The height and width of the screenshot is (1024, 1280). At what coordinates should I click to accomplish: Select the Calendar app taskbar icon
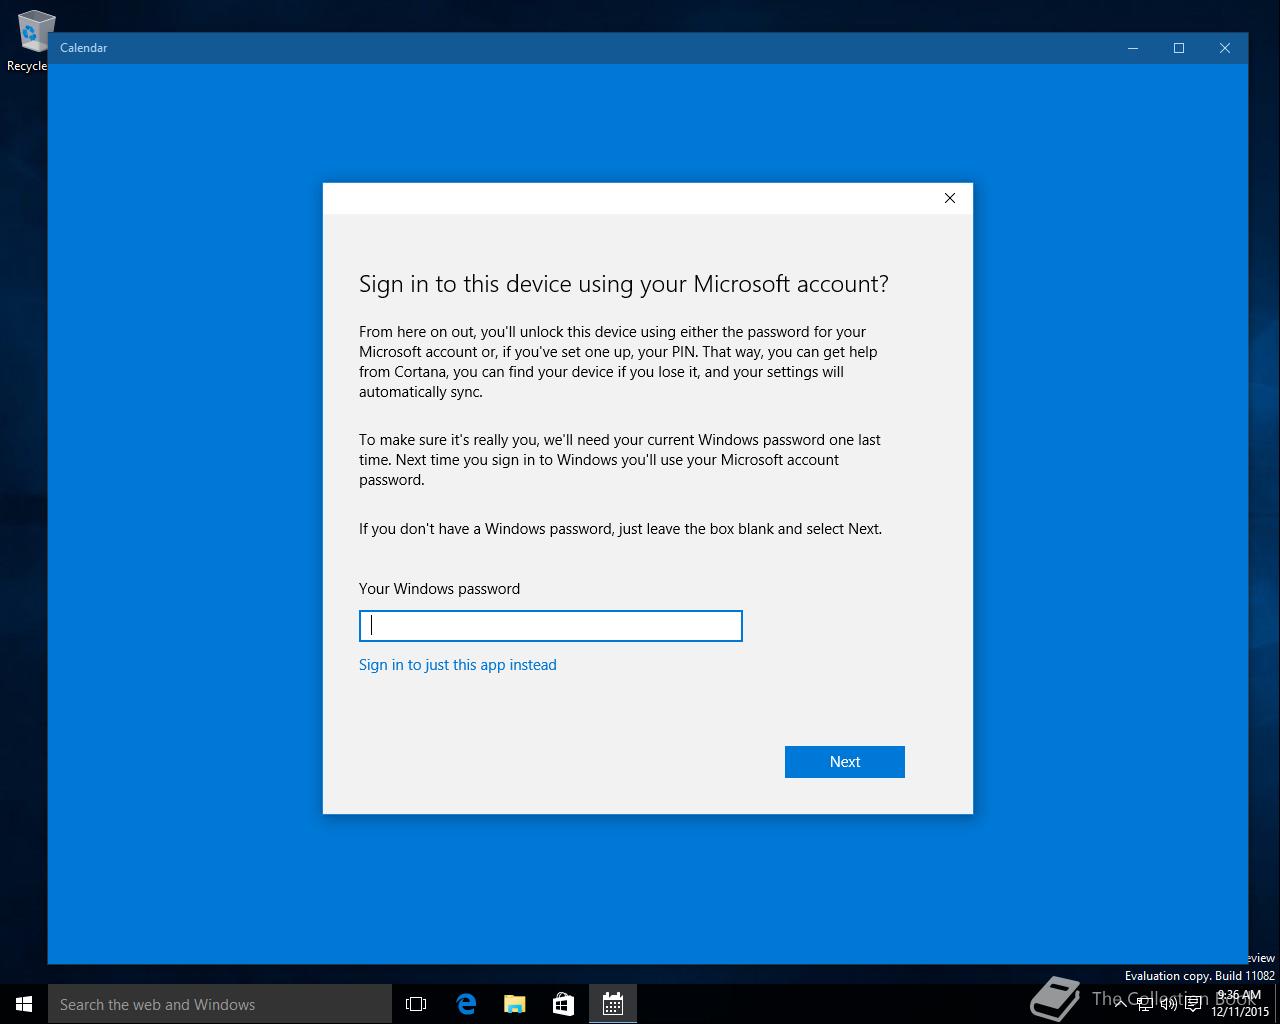[x=613, y=1004]
